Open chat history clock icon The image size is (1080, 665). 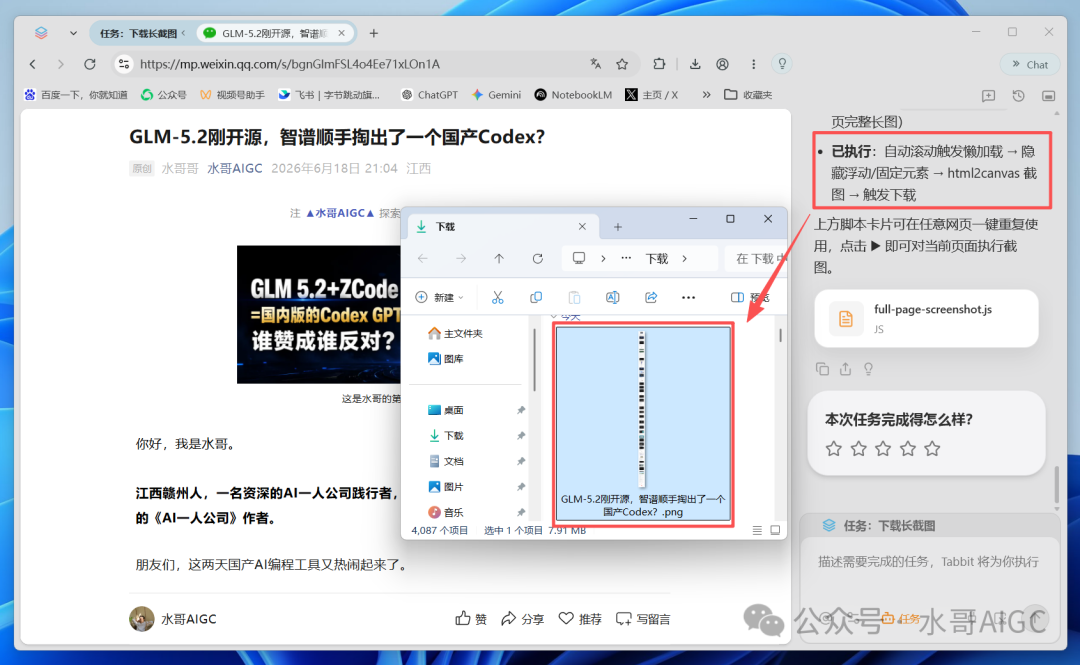tap(1019, 96)
